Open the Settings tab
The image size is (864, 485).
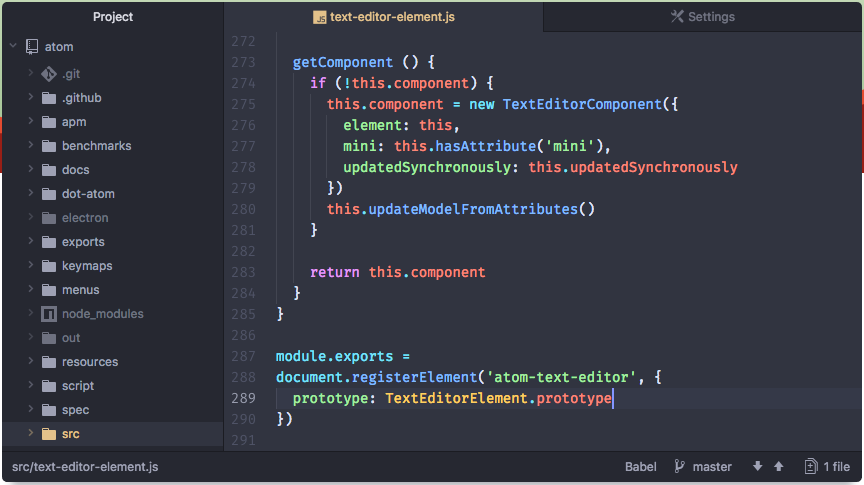pos(703,17)
